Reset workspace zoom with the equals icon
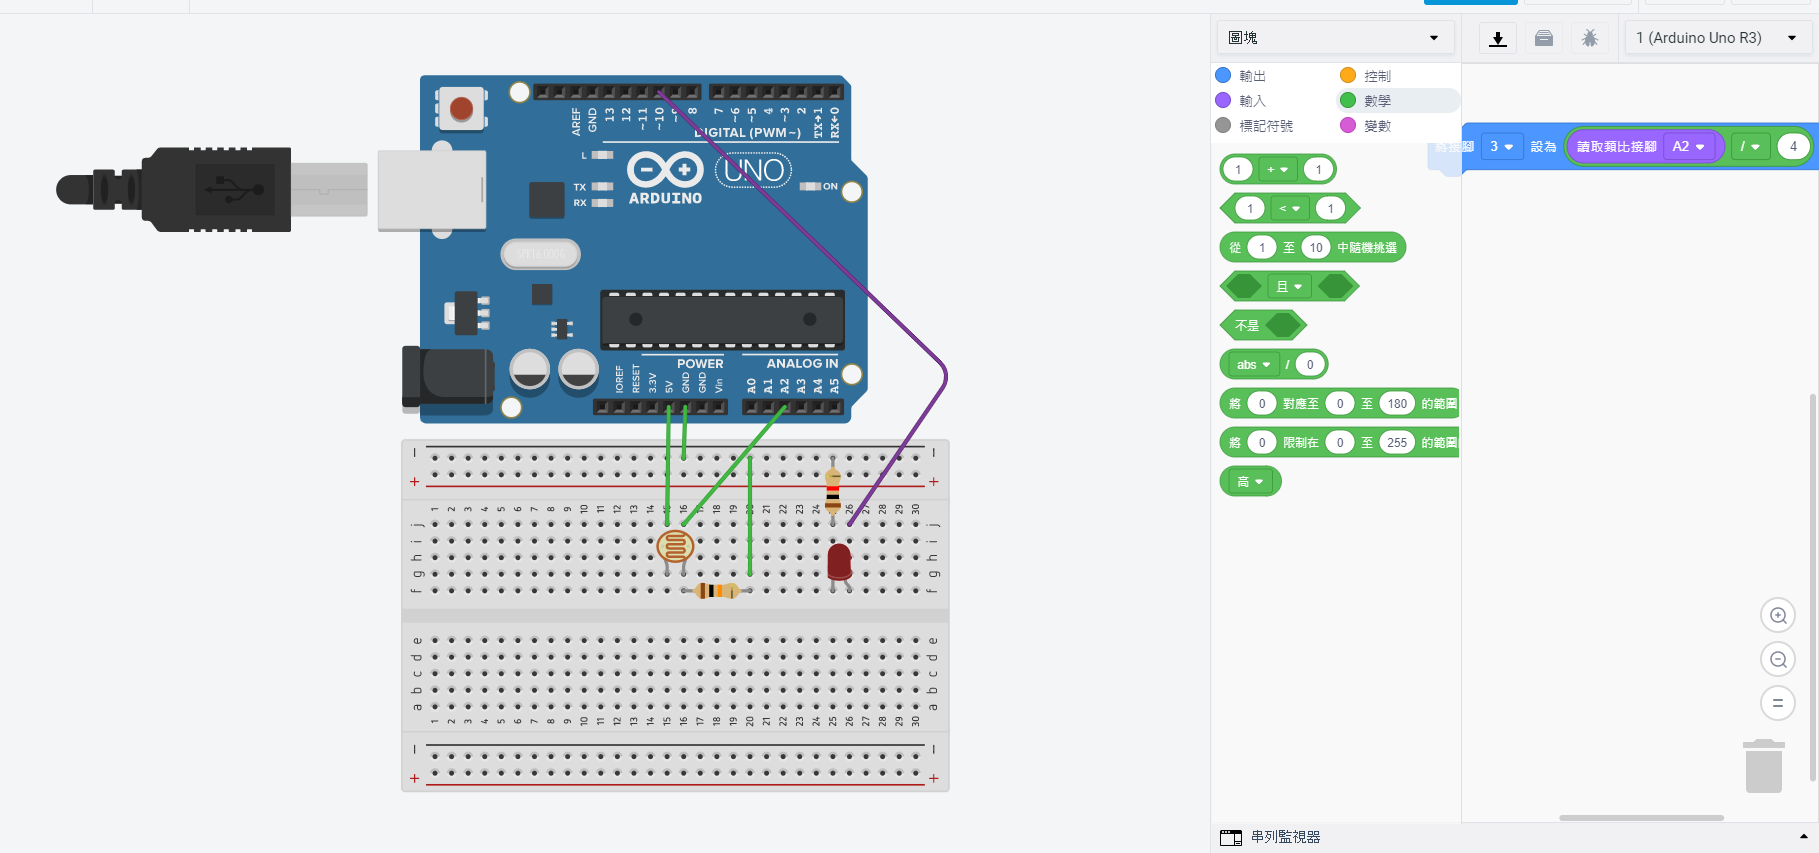The image size is (1819, 853). (1777, 703)
